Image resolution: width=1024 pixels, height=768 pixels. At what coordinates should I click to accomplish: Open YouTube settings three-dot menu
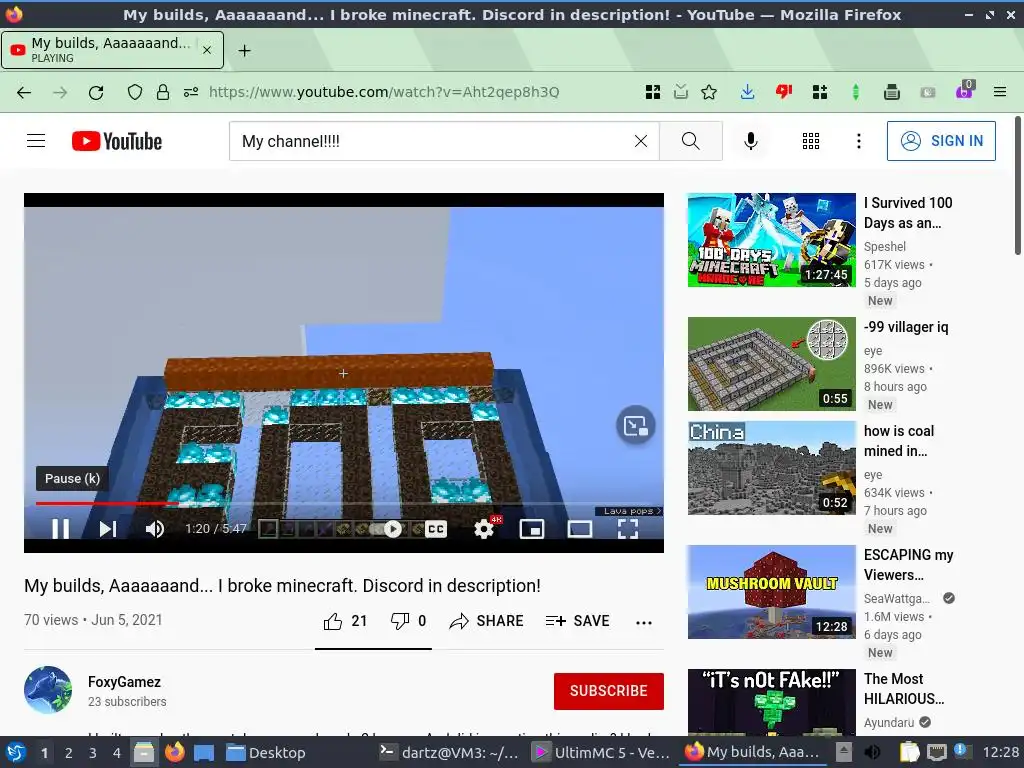(x=859, y=141)
